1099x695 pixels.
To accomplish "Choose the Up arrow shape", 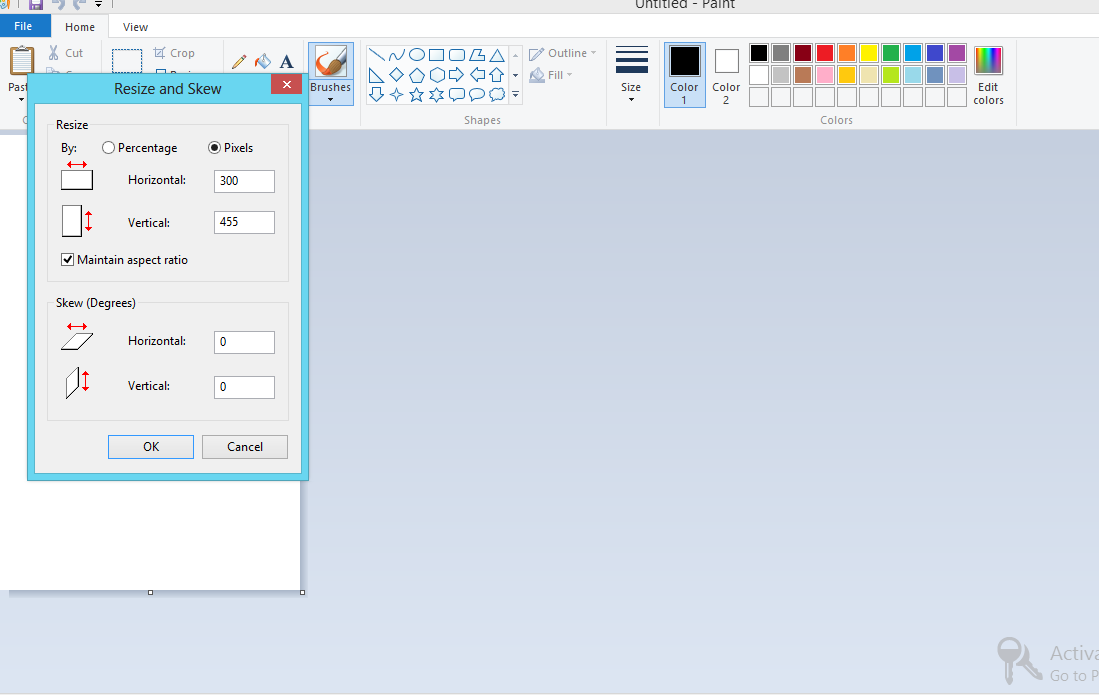I will (x=497, y=74).
